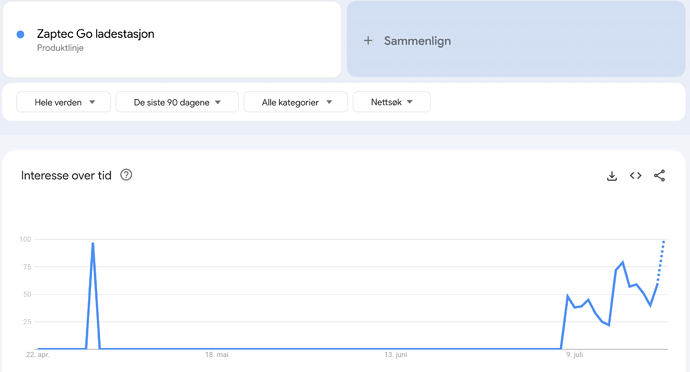The width and height of the screenshot is (690, 372).
Task: Open the De siste 90 dagene dropdown
Action: coord(177,102)
